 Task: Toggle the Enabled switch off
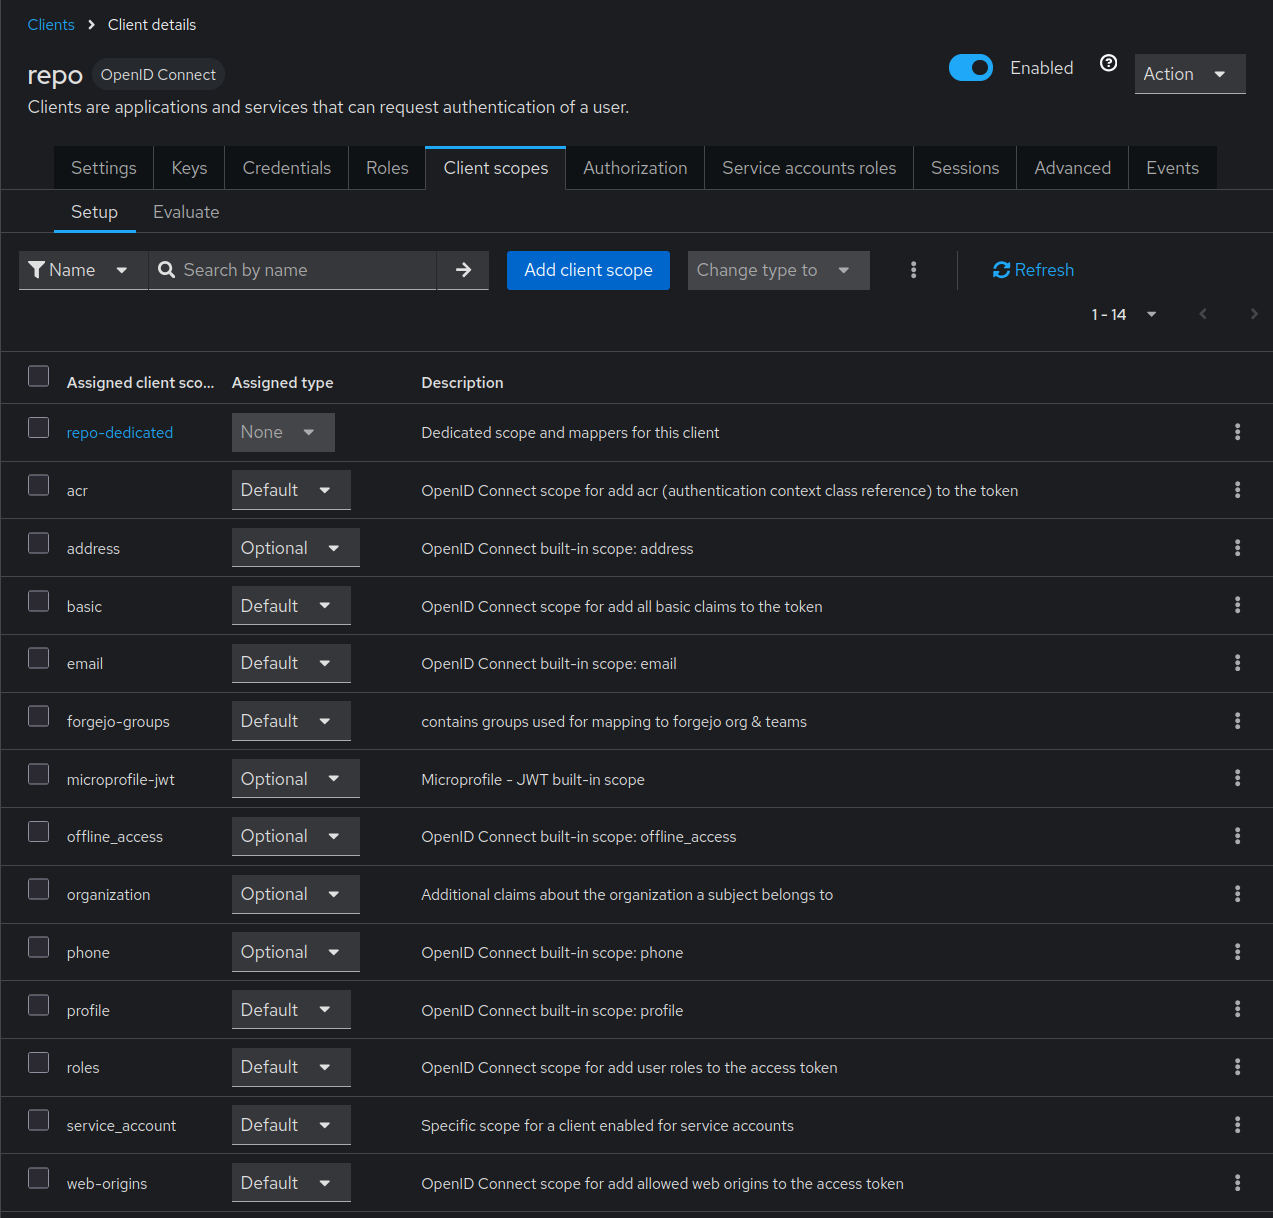tap(970, 68)
